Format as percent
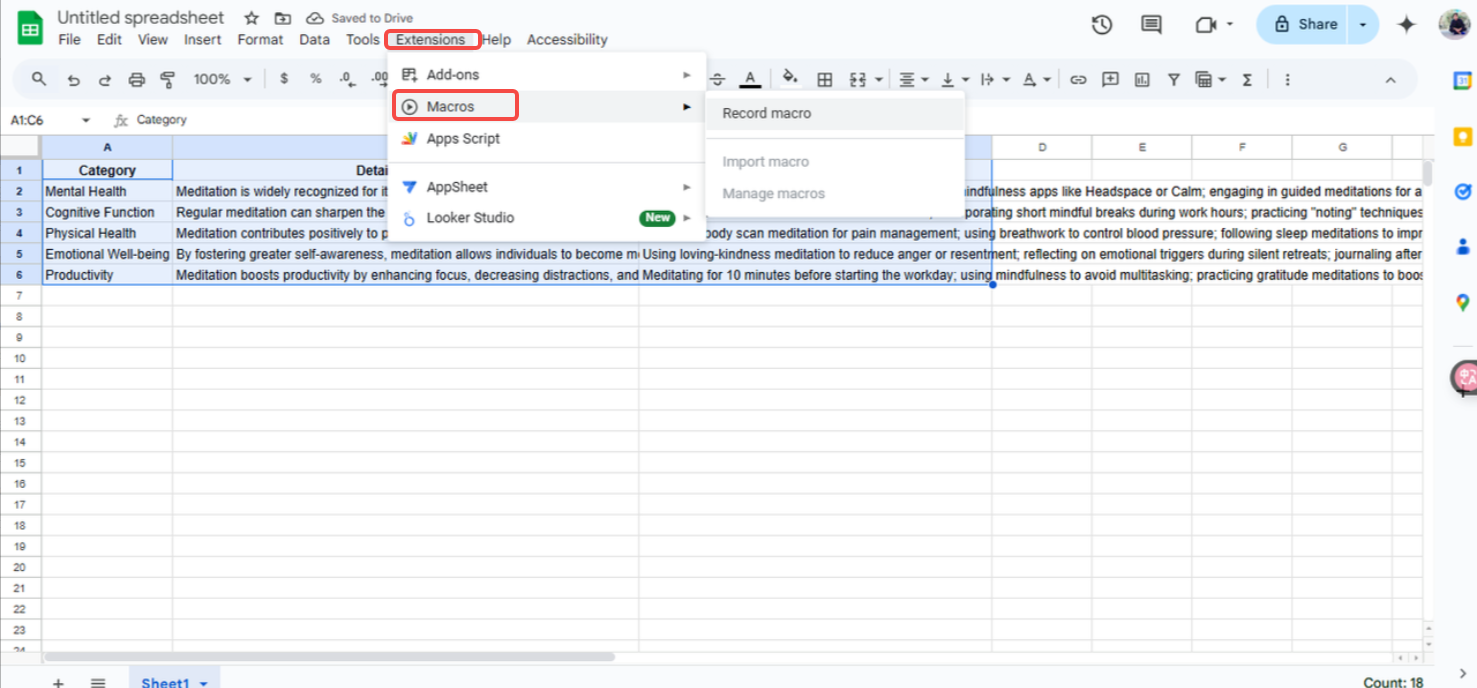 [x=315, y=79]
